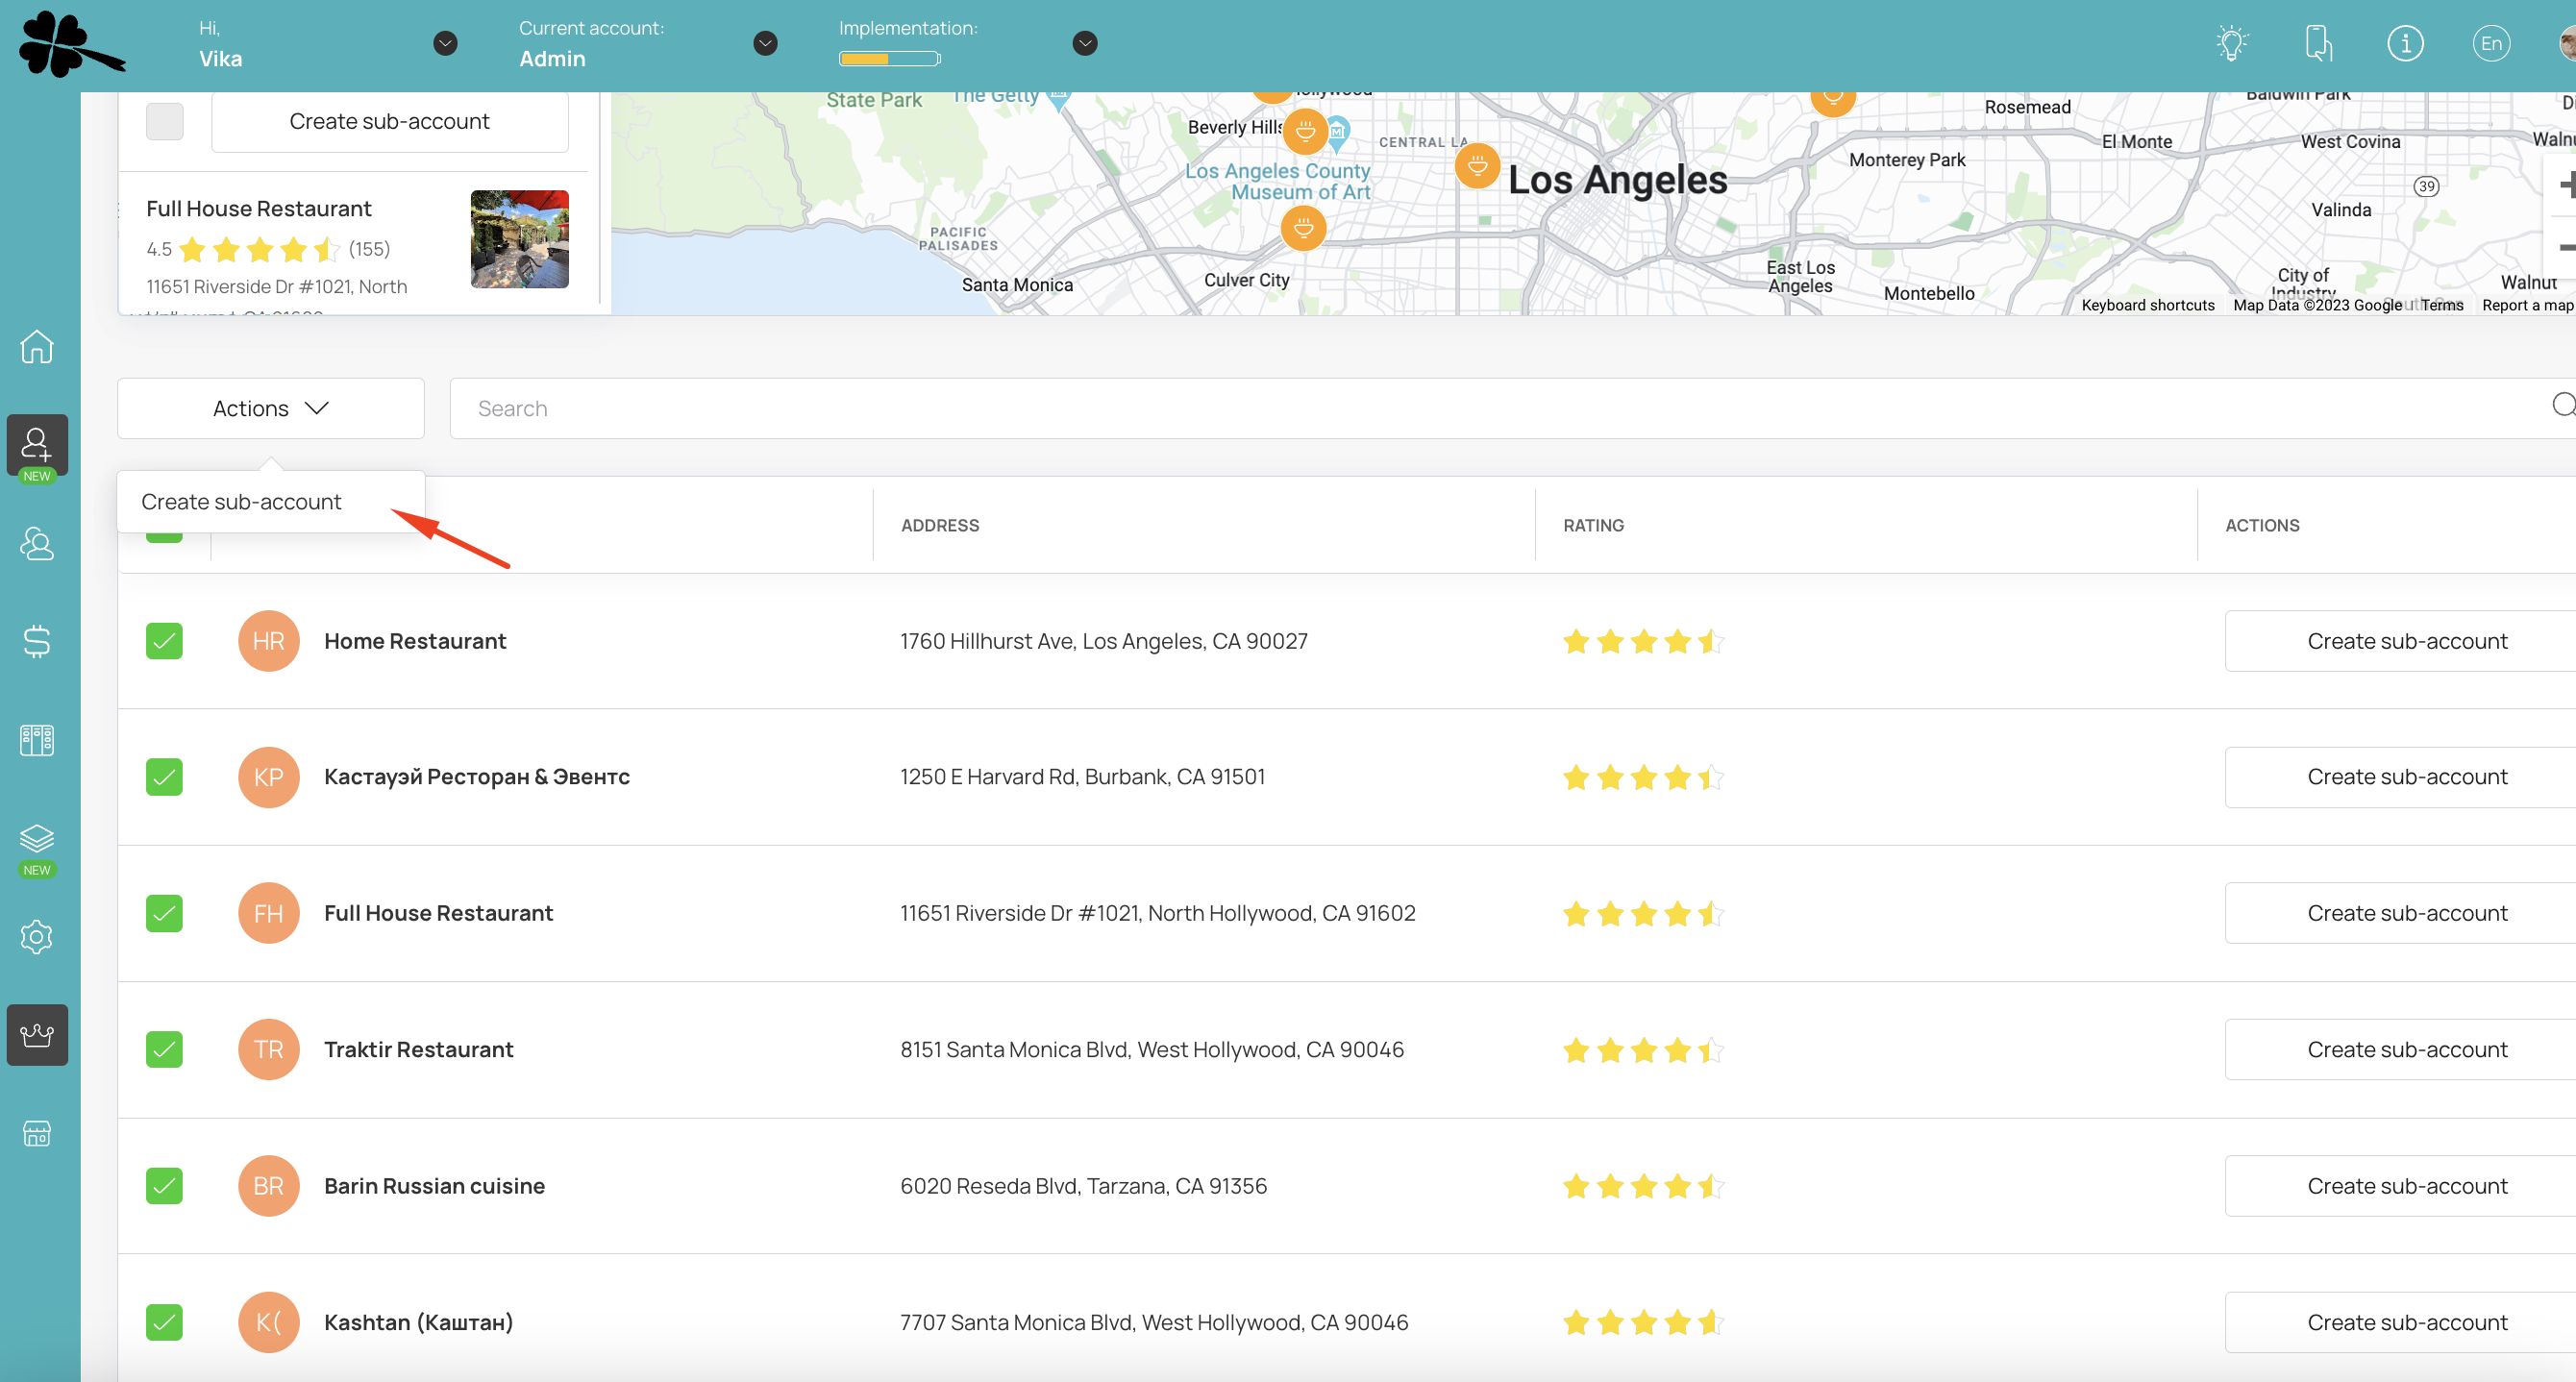The height and width of the screenshot is (1382, 2576).
Task: Click the mobile phone icon in header
Action: point(2318,43)
